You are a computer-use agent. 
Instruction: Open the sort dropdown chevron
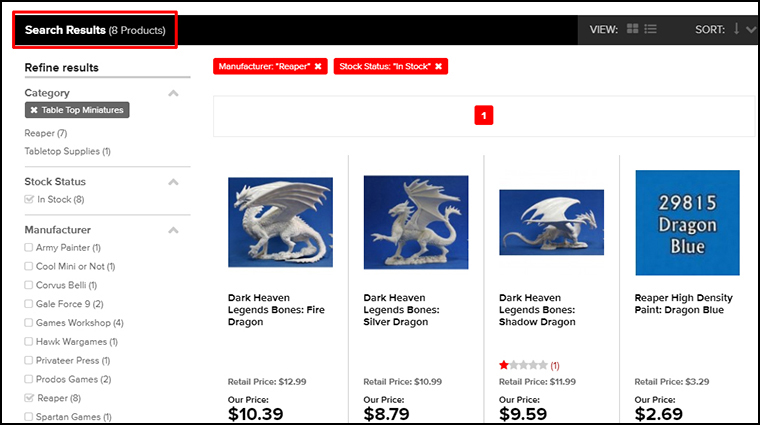pos(751,30)
